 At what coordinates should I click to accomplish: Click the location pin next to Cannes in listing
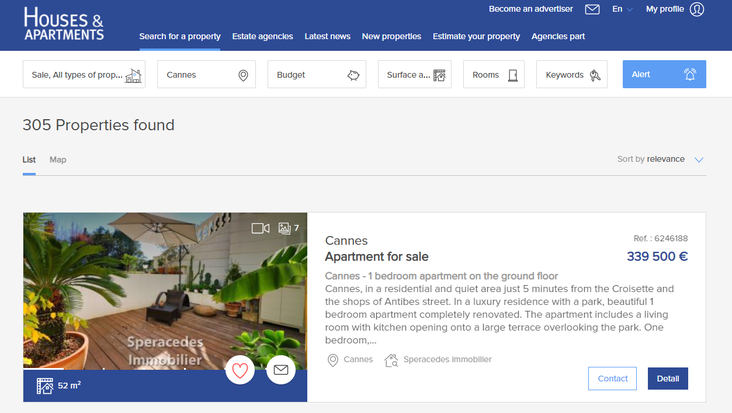click(x=332, y=360)
